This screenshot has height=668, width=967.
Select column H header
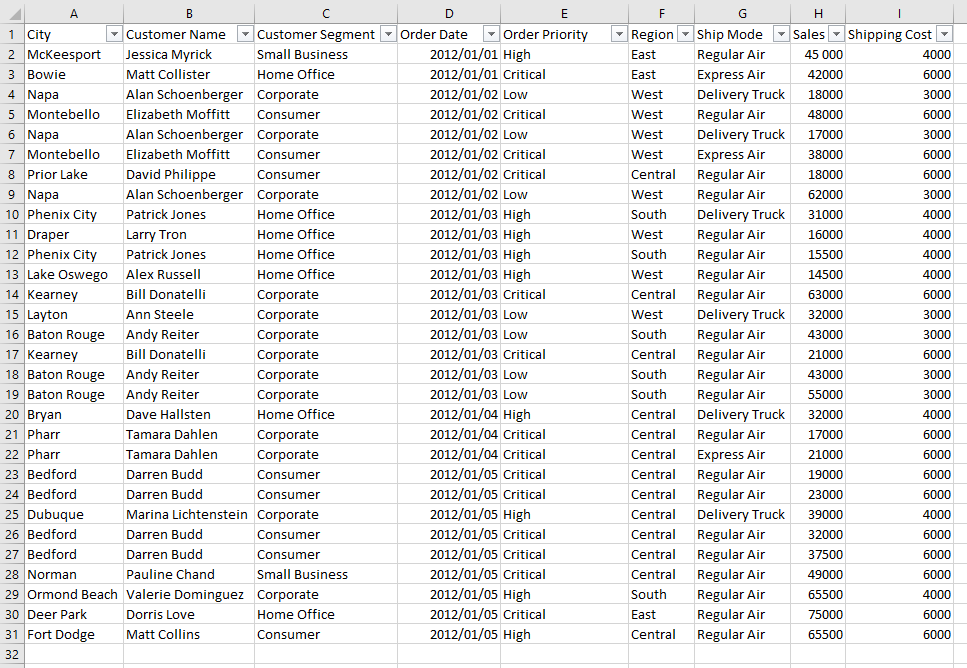pos(818,13)
